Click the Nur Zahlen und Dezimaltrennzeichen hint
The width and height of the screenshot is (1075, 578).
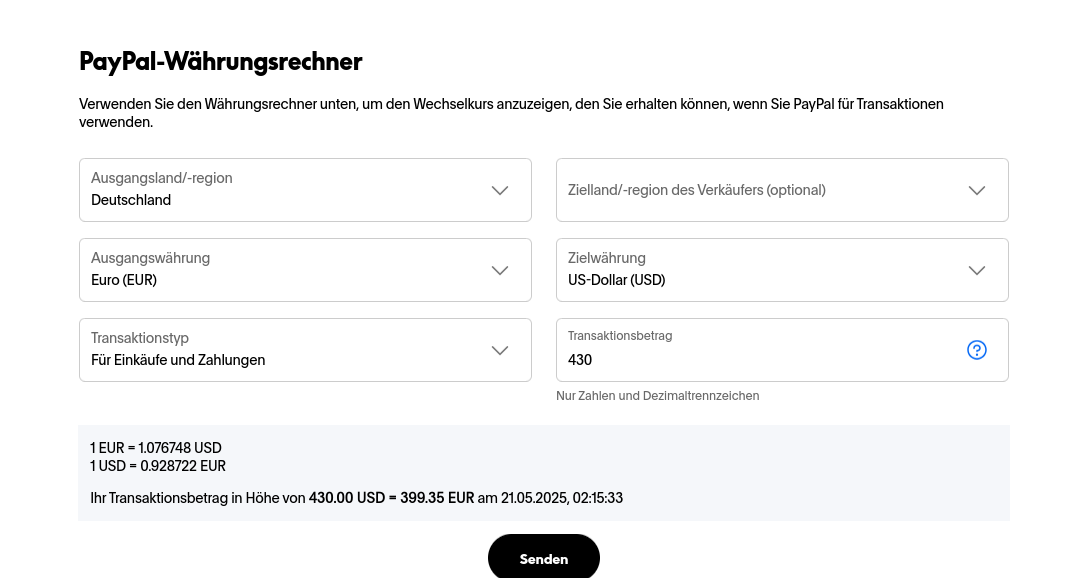pyautogui.click(x=657, y=396)
